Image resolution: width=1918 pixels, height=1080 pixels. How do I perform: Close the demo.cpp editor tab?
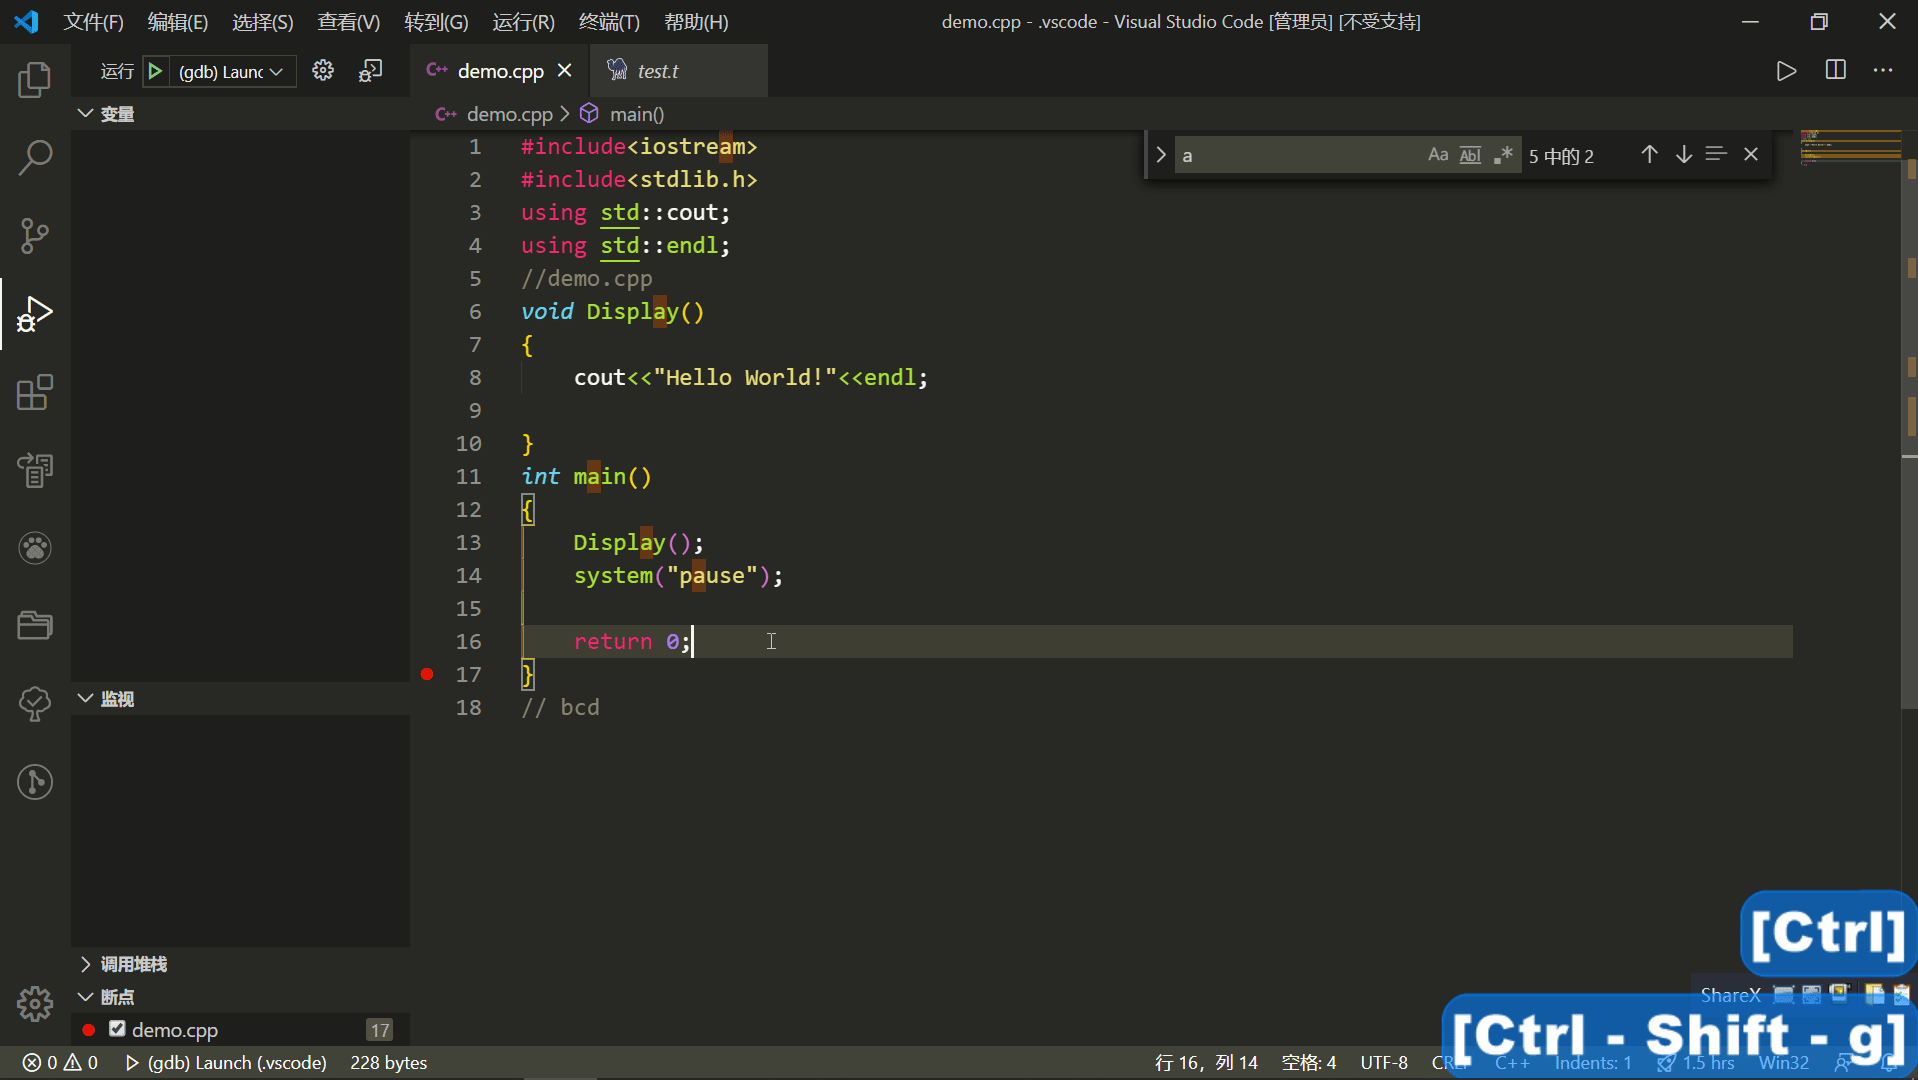tap(565, 71)
